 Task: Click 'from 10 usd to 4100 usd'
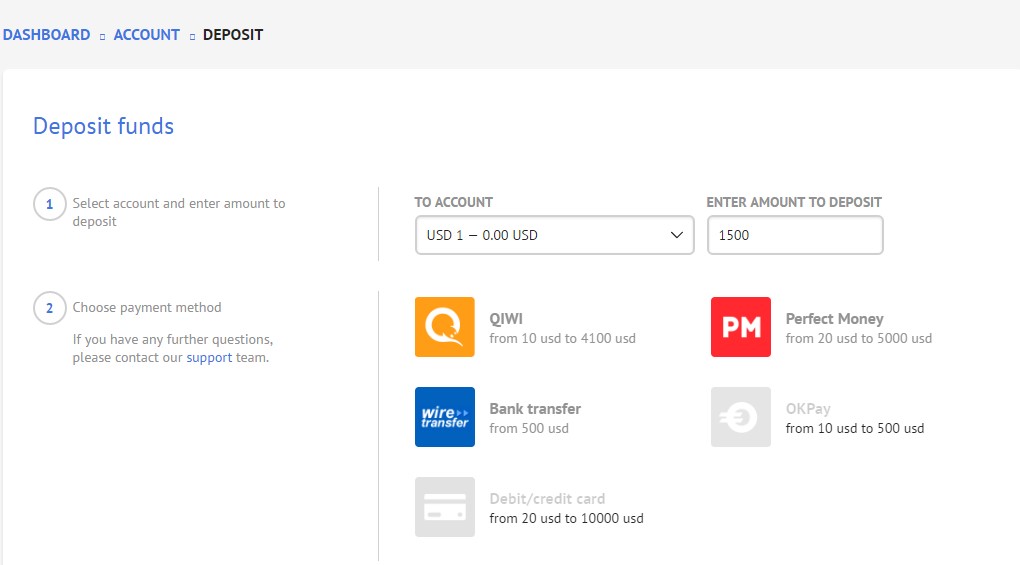coord(562,338)
